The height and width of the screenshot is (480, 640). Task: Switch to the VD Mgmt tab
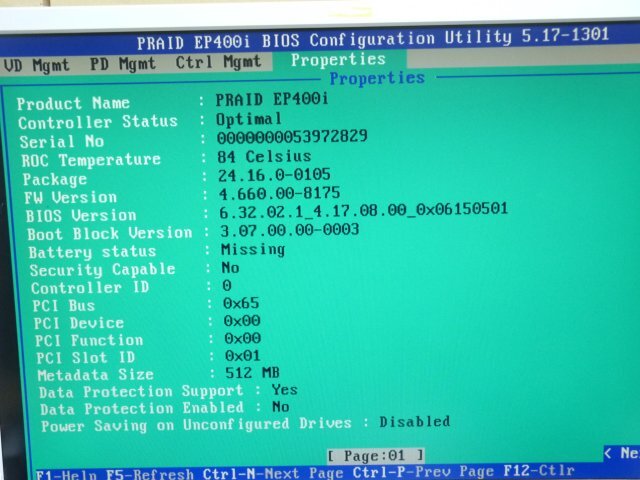tap(36, 65)
